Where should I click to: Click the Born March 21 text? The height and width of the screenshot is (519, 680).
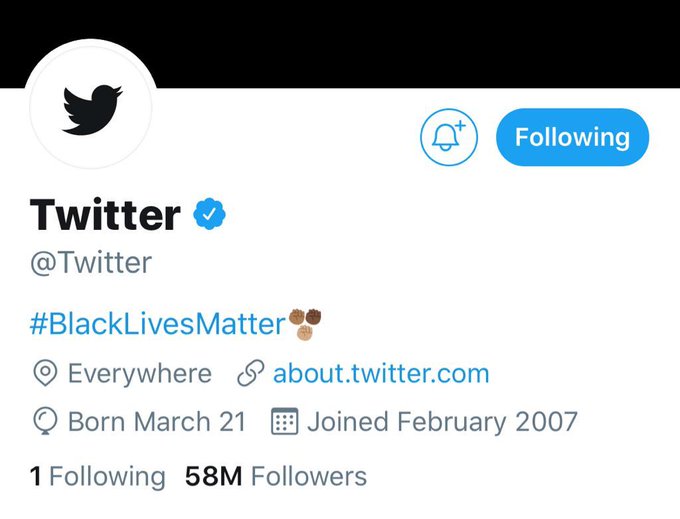(x=157, y=421)
